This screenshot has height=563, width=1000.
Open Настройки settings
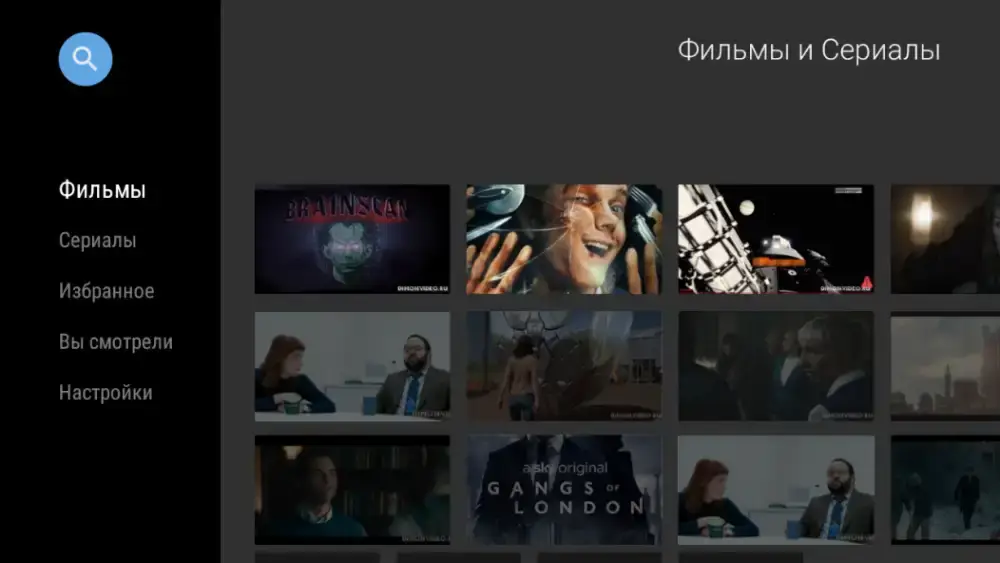coord(105,393)
